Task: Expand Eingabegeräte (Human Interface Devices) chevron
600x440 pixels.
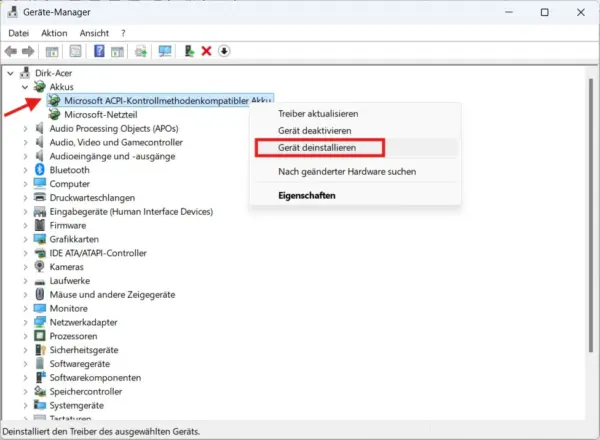Action: click(25, 212)
